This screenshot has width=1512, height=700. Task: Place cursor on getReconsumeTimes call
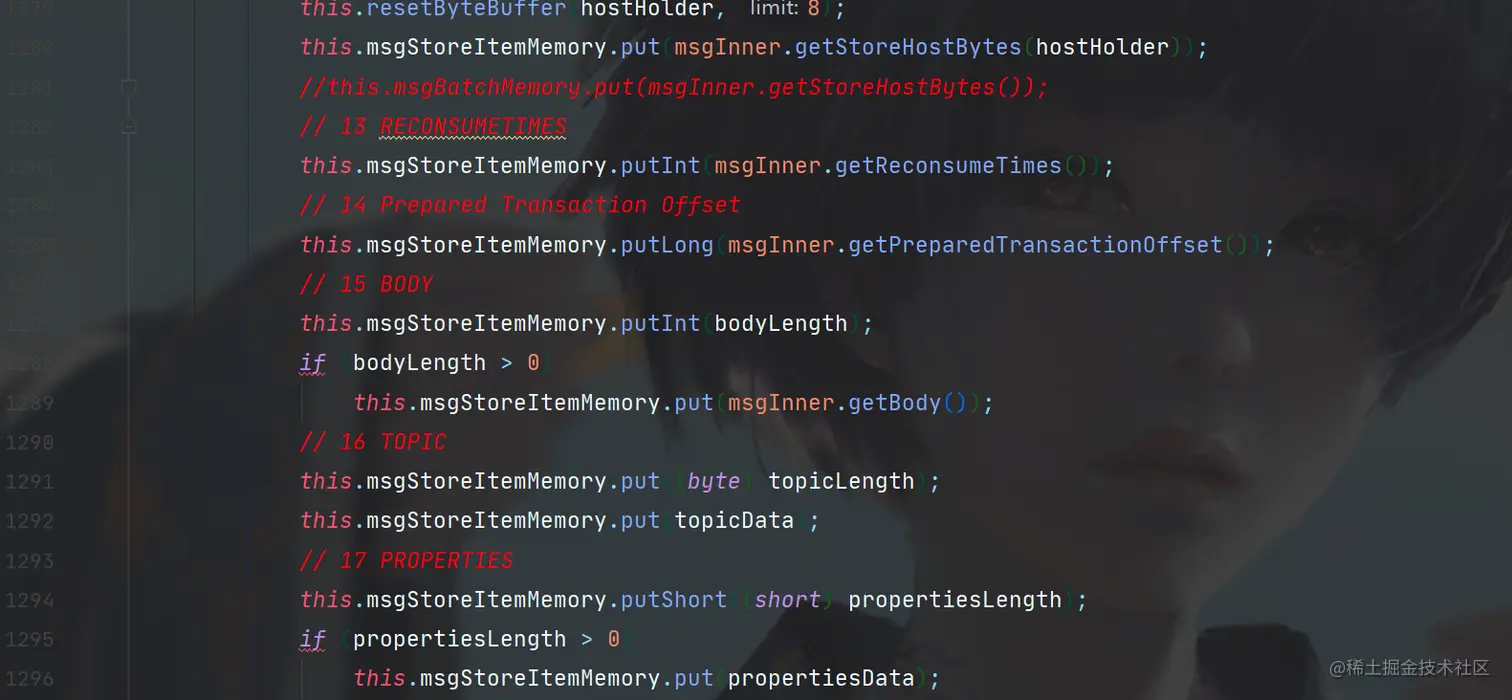948,166
